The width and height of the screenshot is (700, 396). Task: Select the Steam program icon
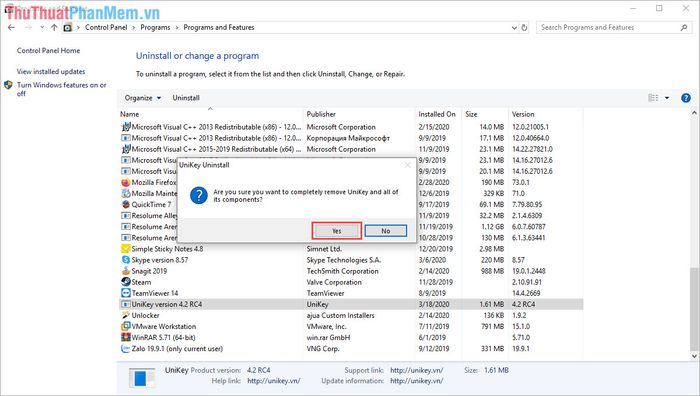click(126, 282)
